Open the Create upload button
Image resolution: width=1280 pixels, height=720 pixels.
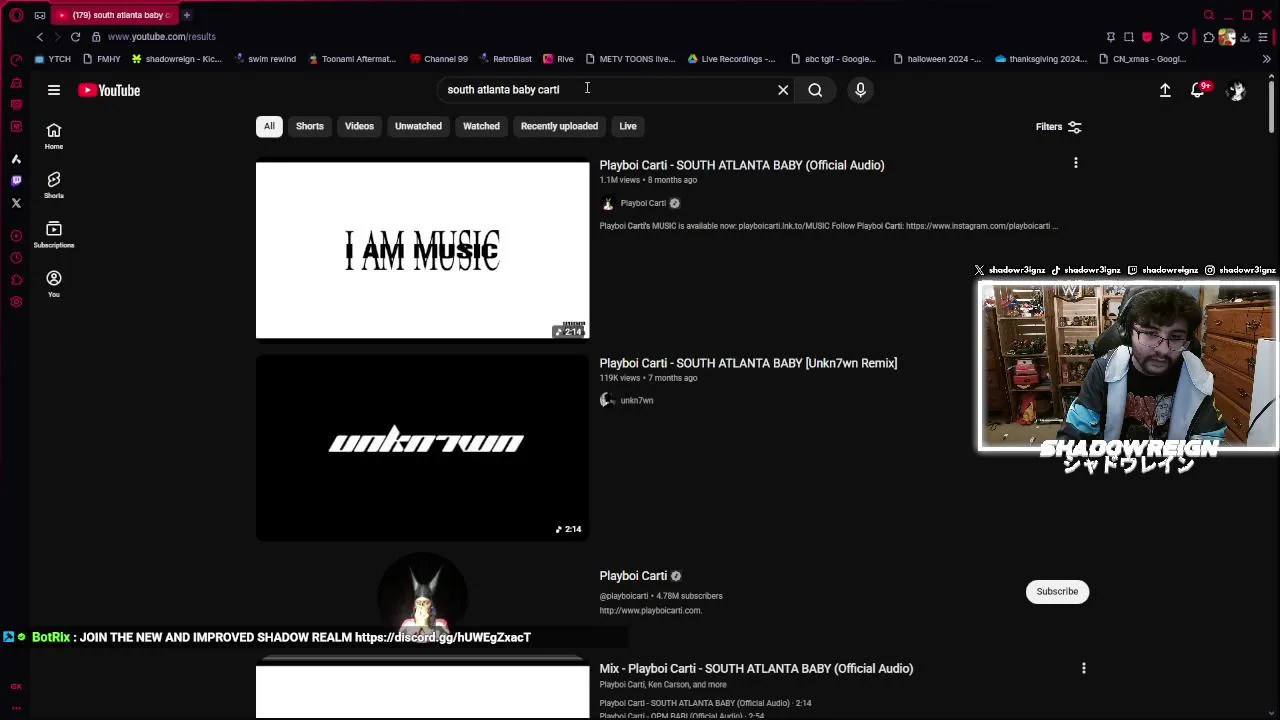click(x=1165, y=90)
